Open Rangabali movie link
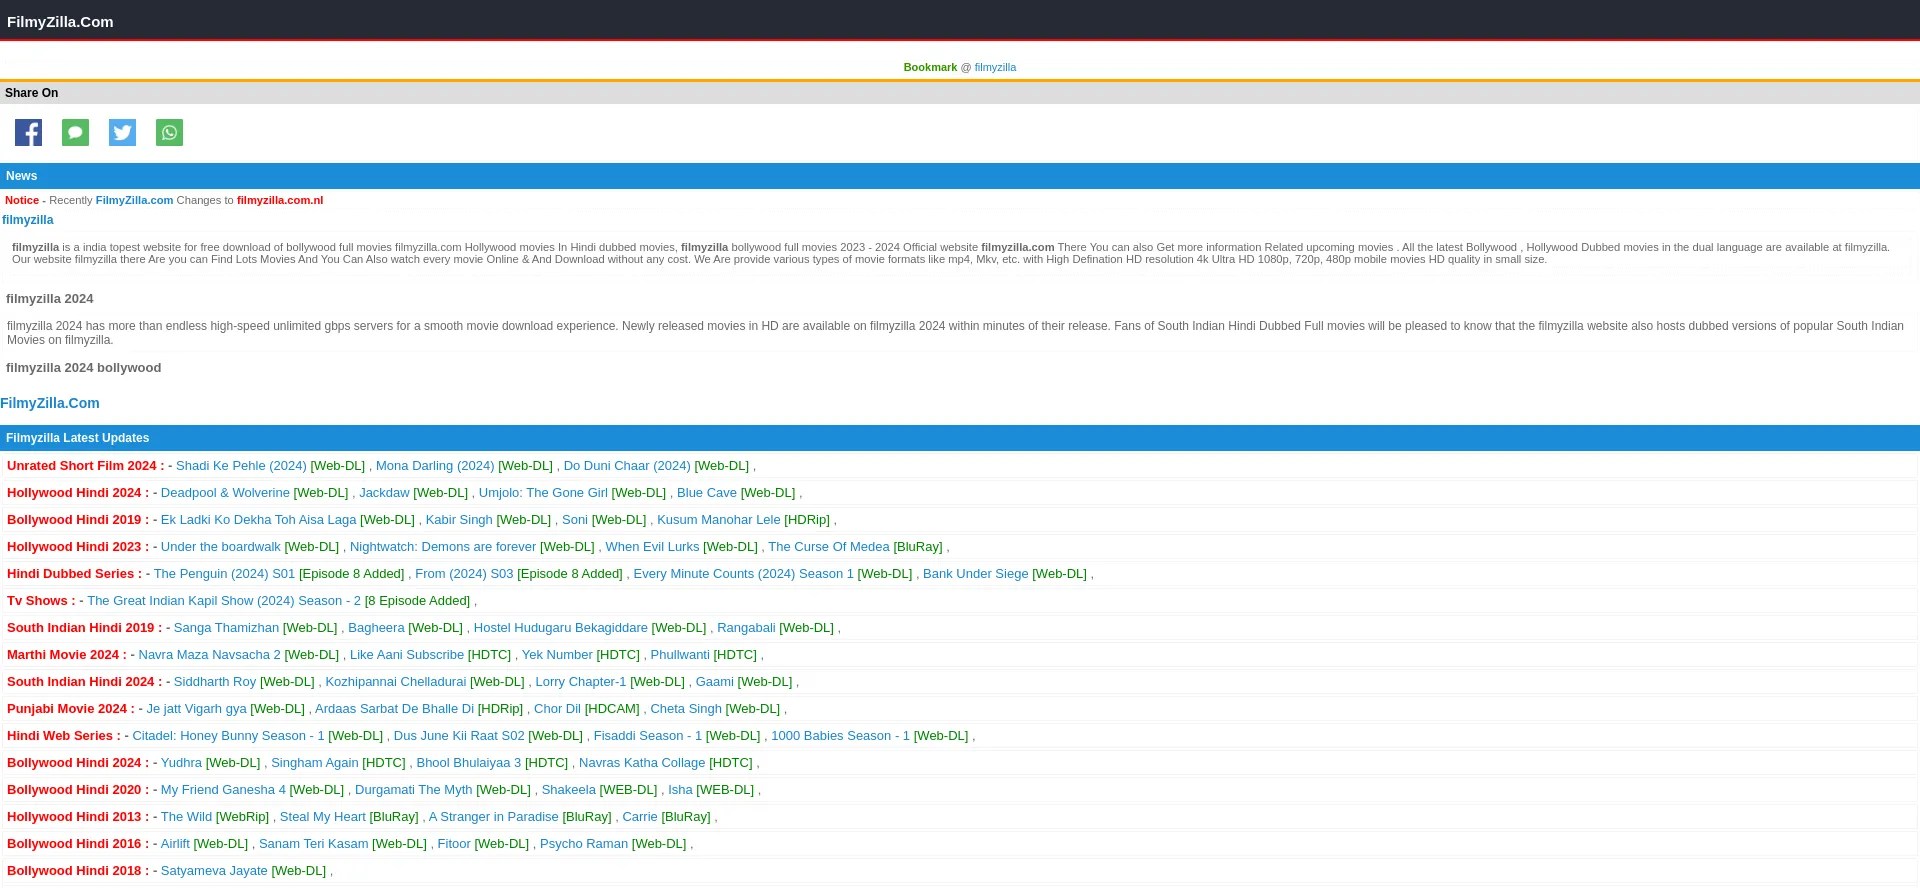The width and height of the screenshot is (1920, 888). point(746,628)
